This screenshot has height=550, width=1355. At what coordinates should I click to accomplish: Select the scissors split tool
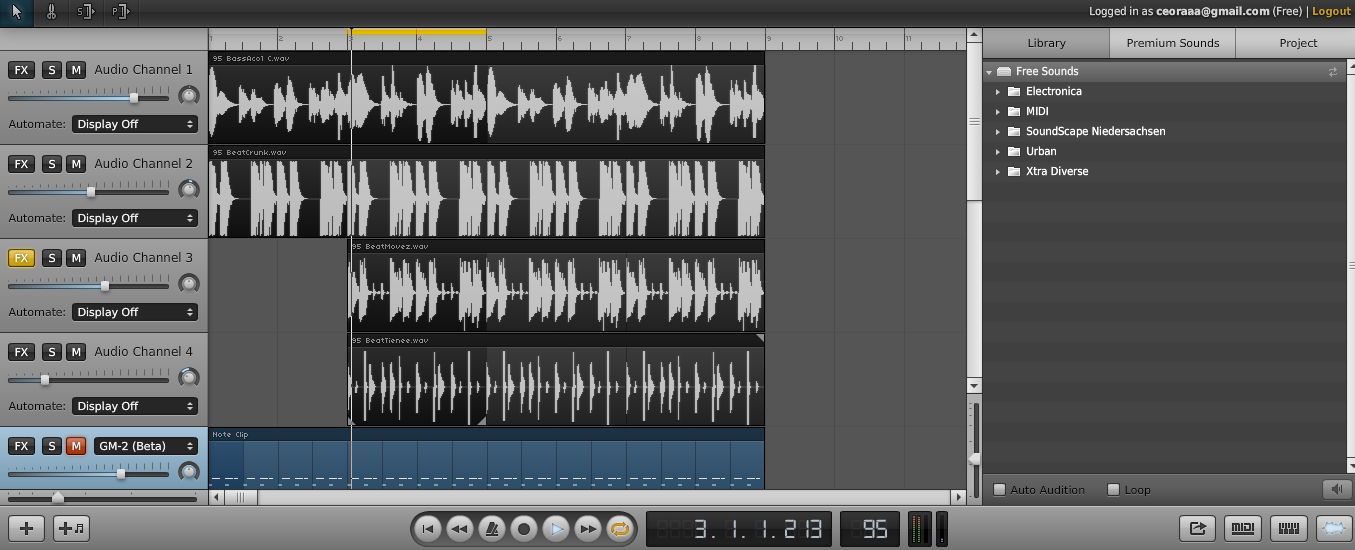coord(51,12)
